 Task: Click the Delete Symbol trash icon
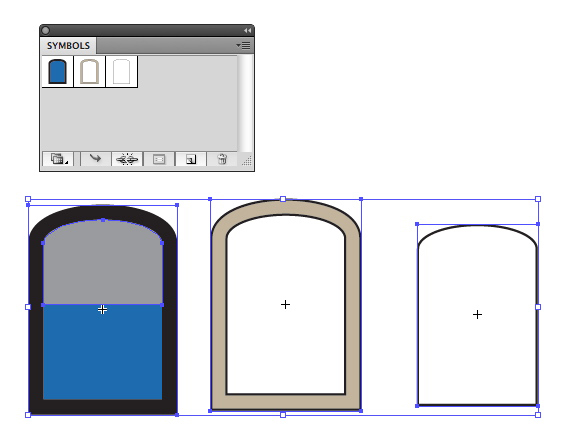tap(222, 159)
